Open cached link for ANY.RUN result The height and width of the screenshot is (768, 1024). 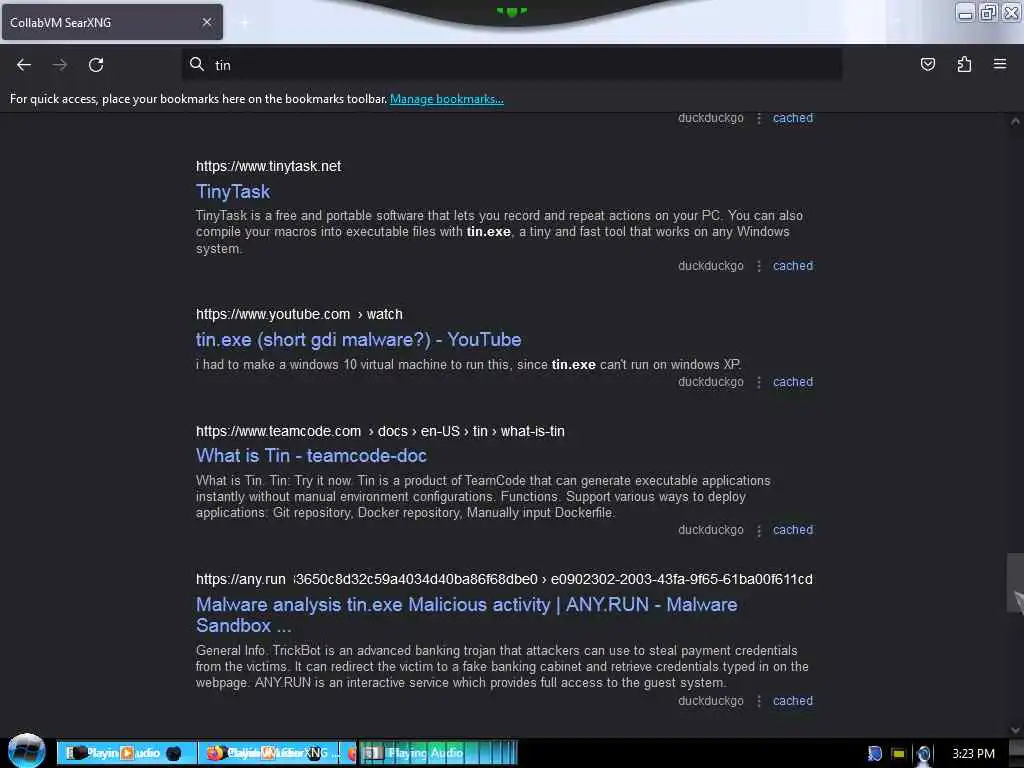[x=793, y=701]
